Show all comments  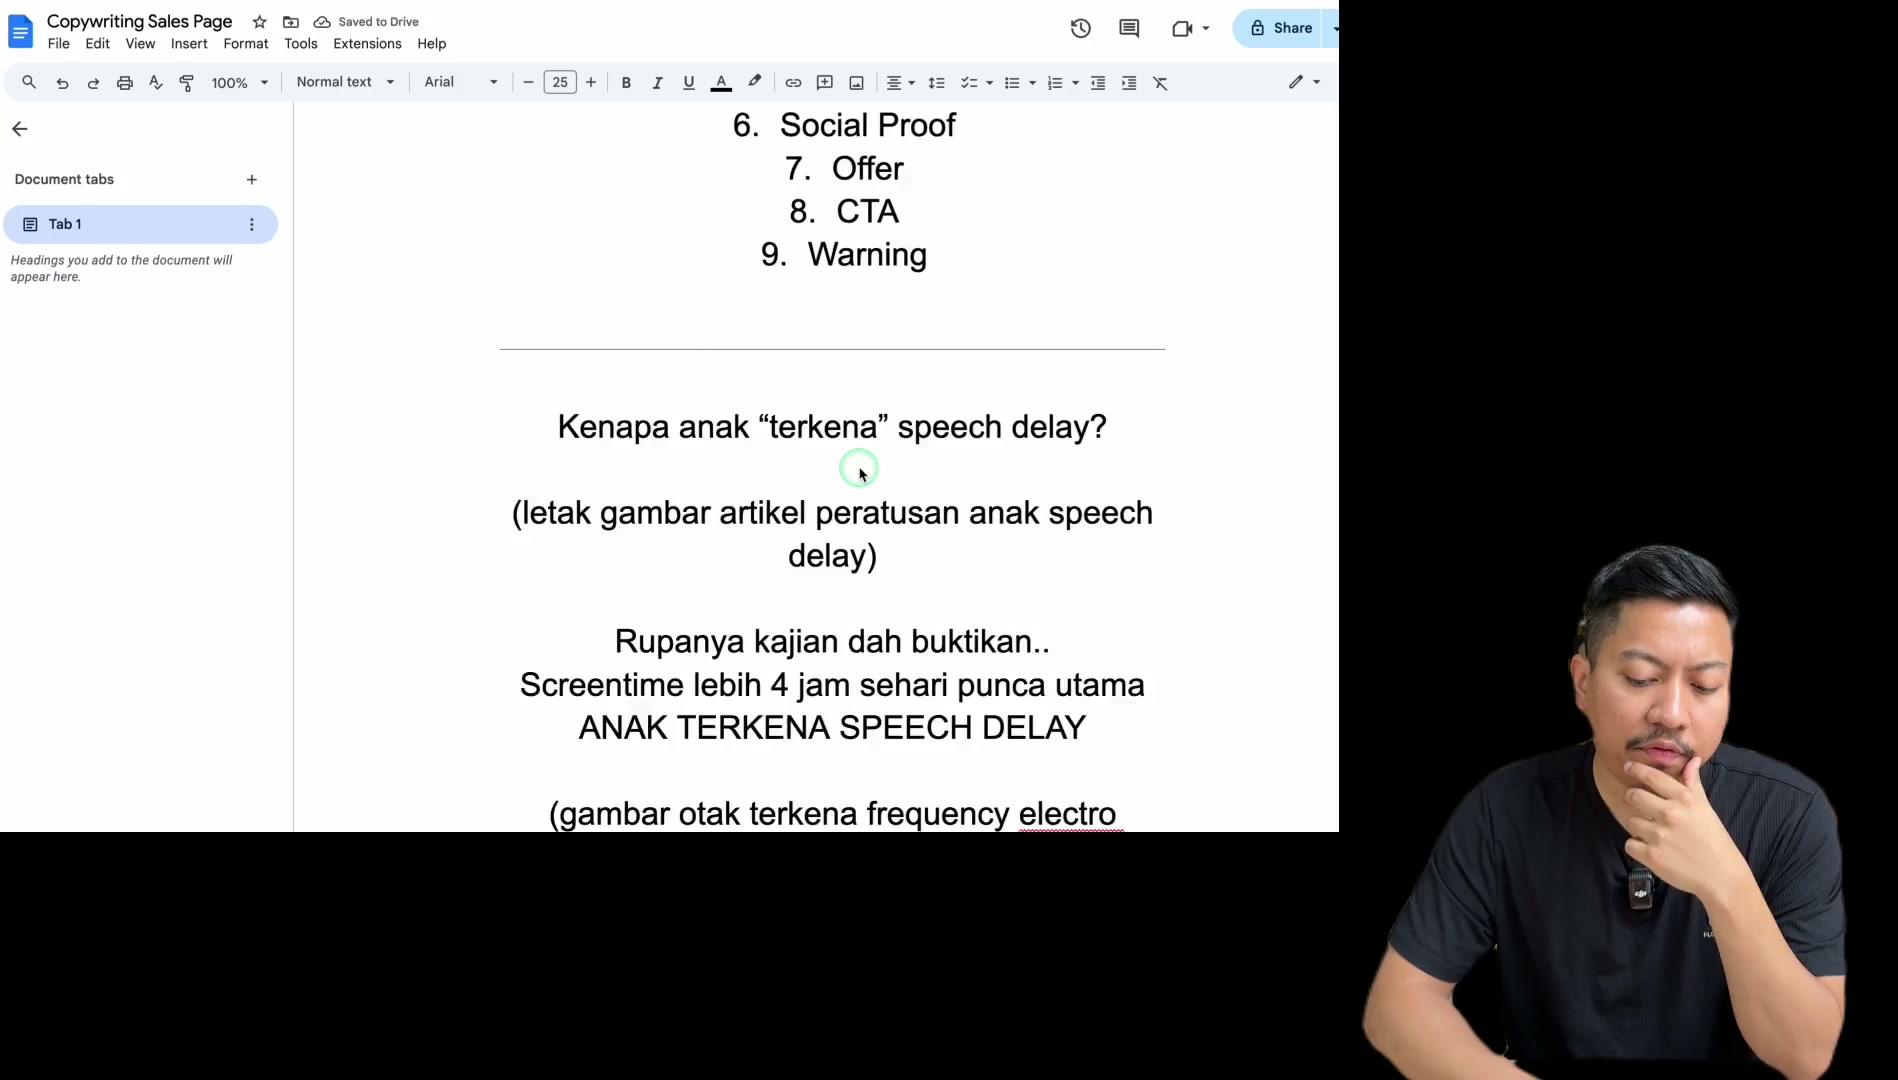click(1129, 28)
